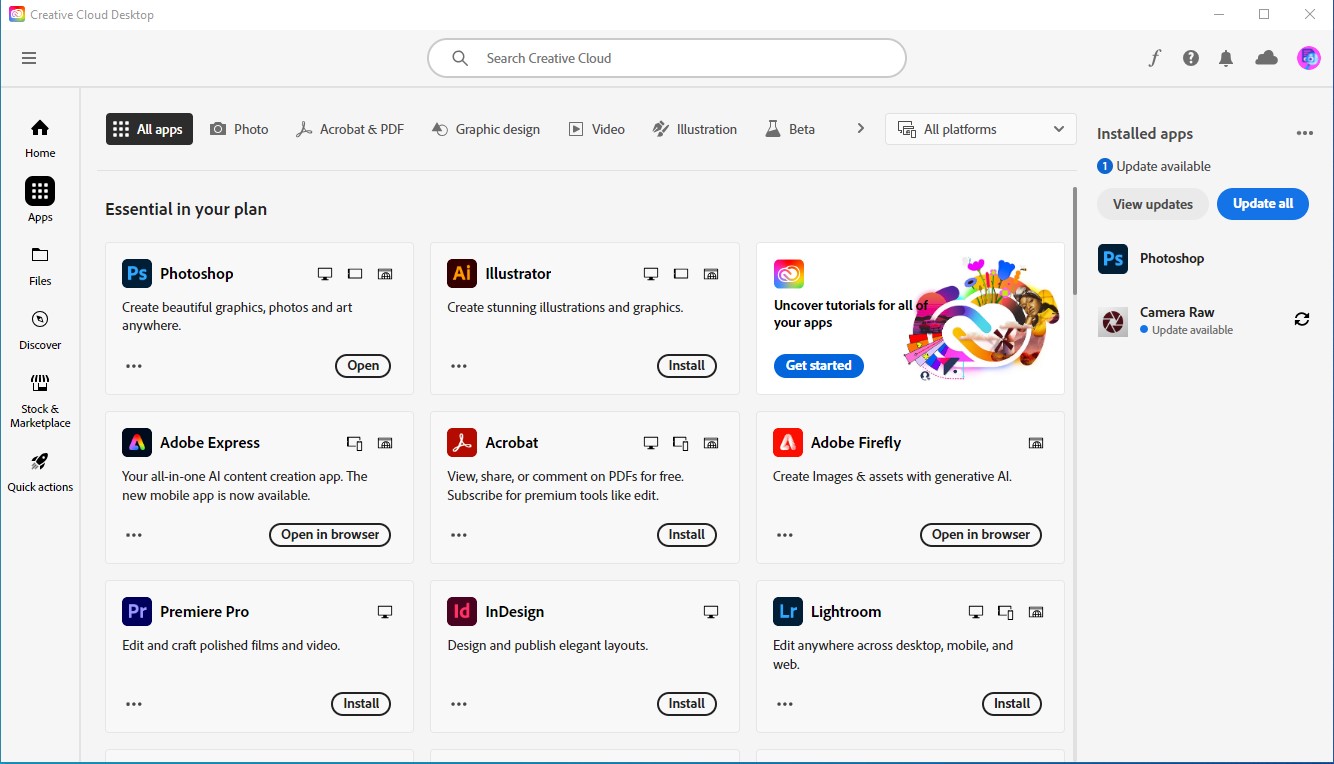Image resolution: width=1334 pixels, height=764 pixels.
Task: Click the Lightroom app icon
Action: (788, 611)
